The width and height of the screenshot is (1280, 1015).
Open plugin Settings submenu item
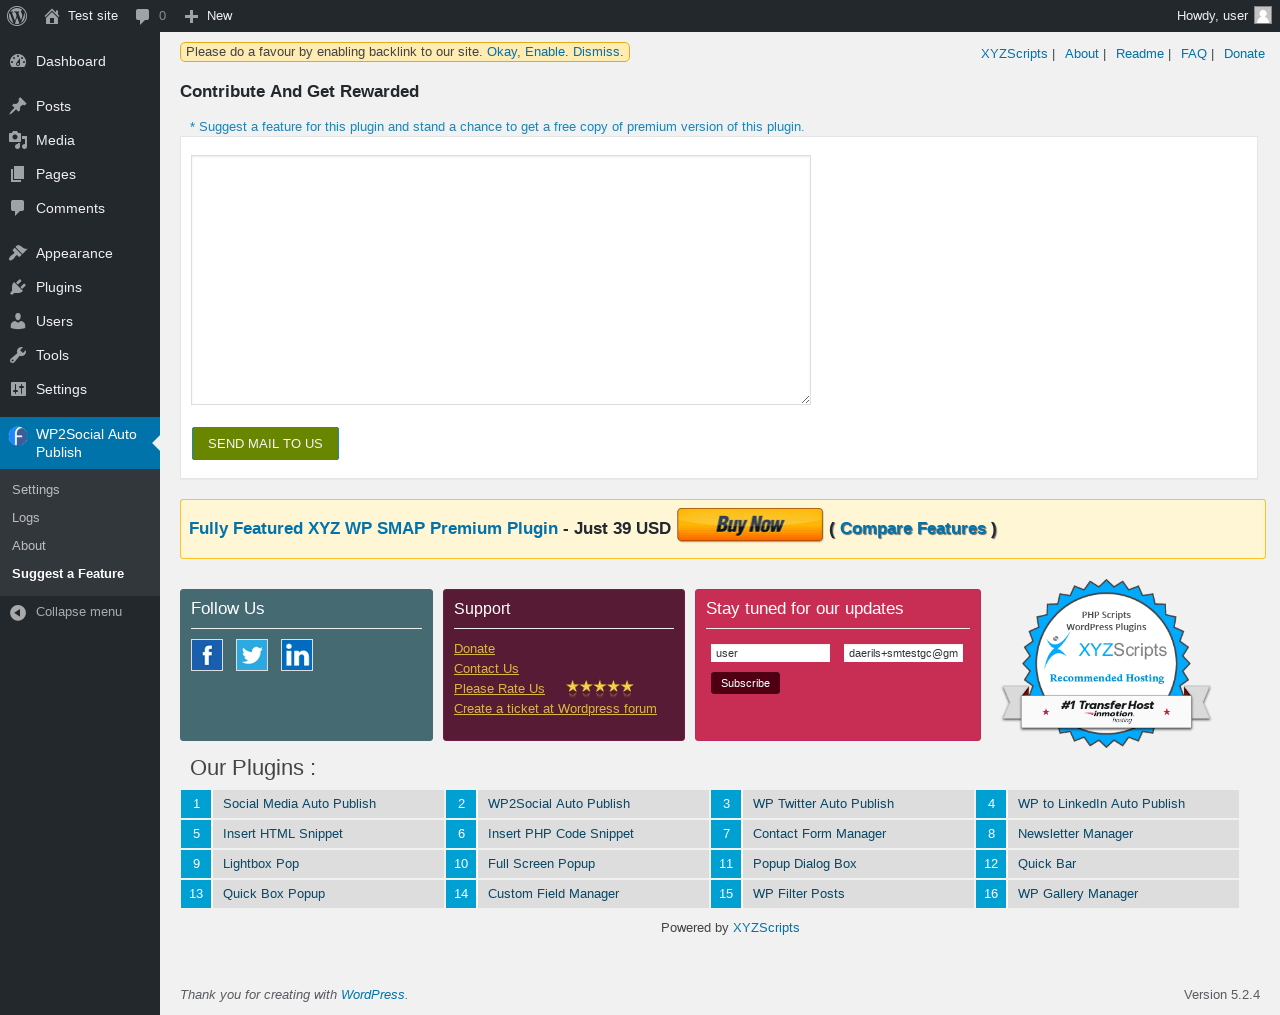(x=36, y=490)
